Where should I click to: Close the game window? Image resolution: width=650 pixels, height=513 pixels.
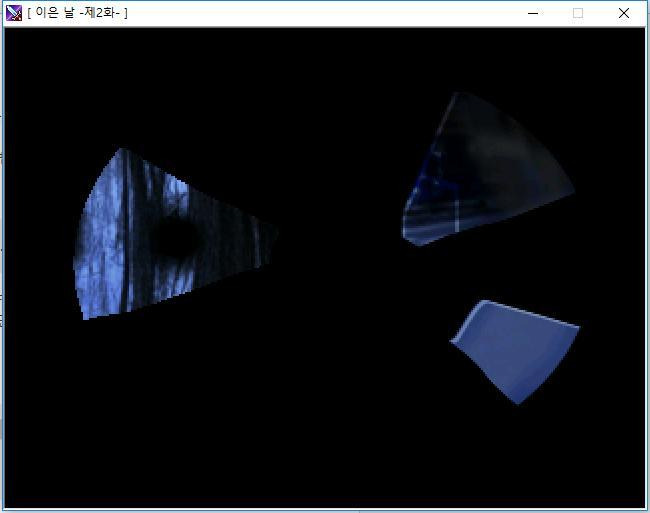click(x=623, y=13)
